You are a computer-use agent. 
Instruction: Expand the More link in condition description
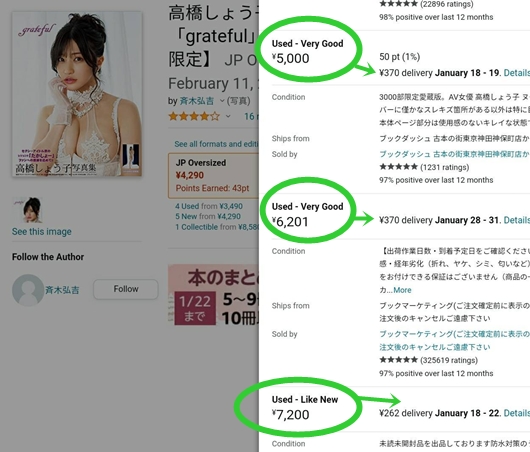click(x=402, y=290)
